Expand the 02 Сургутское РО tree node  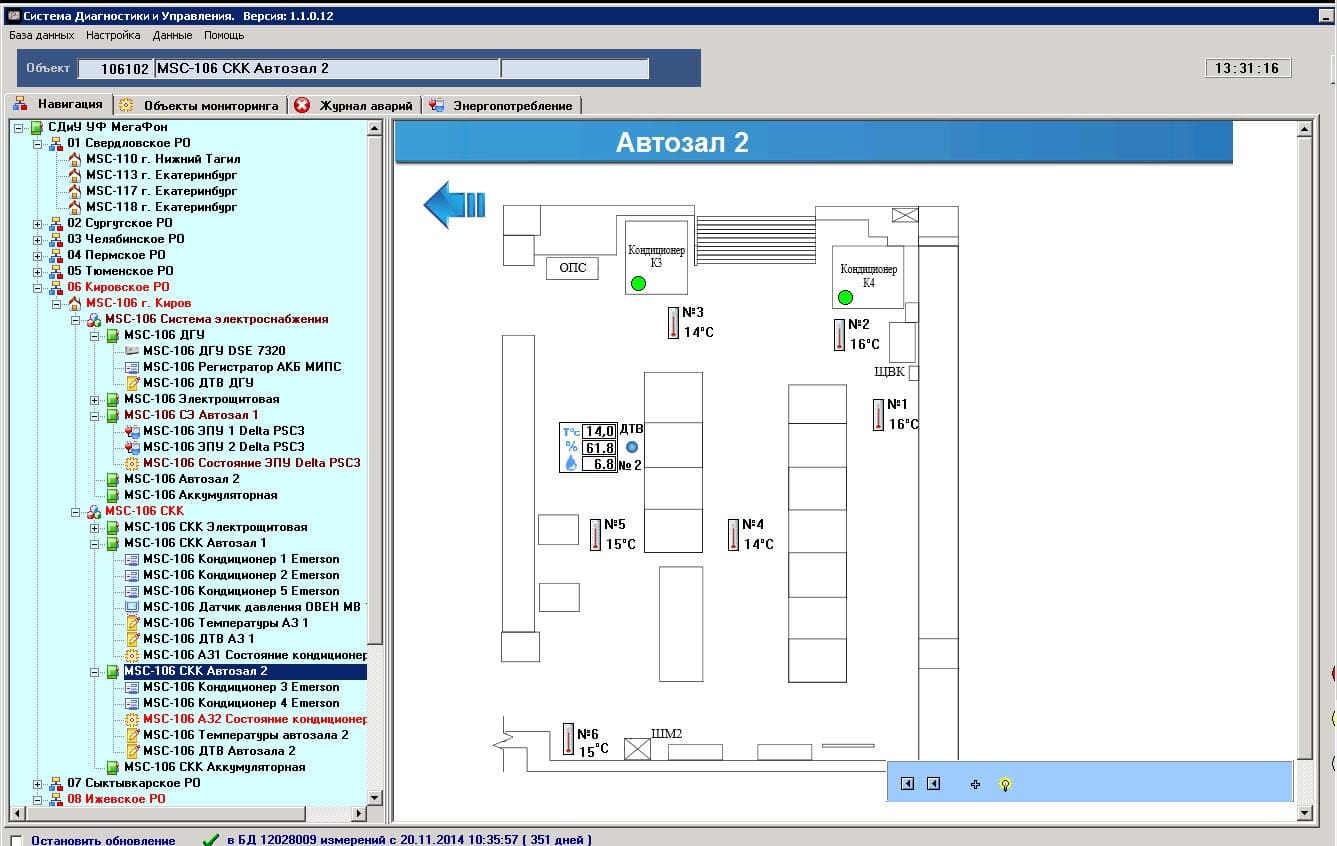[x=38, y=223]
